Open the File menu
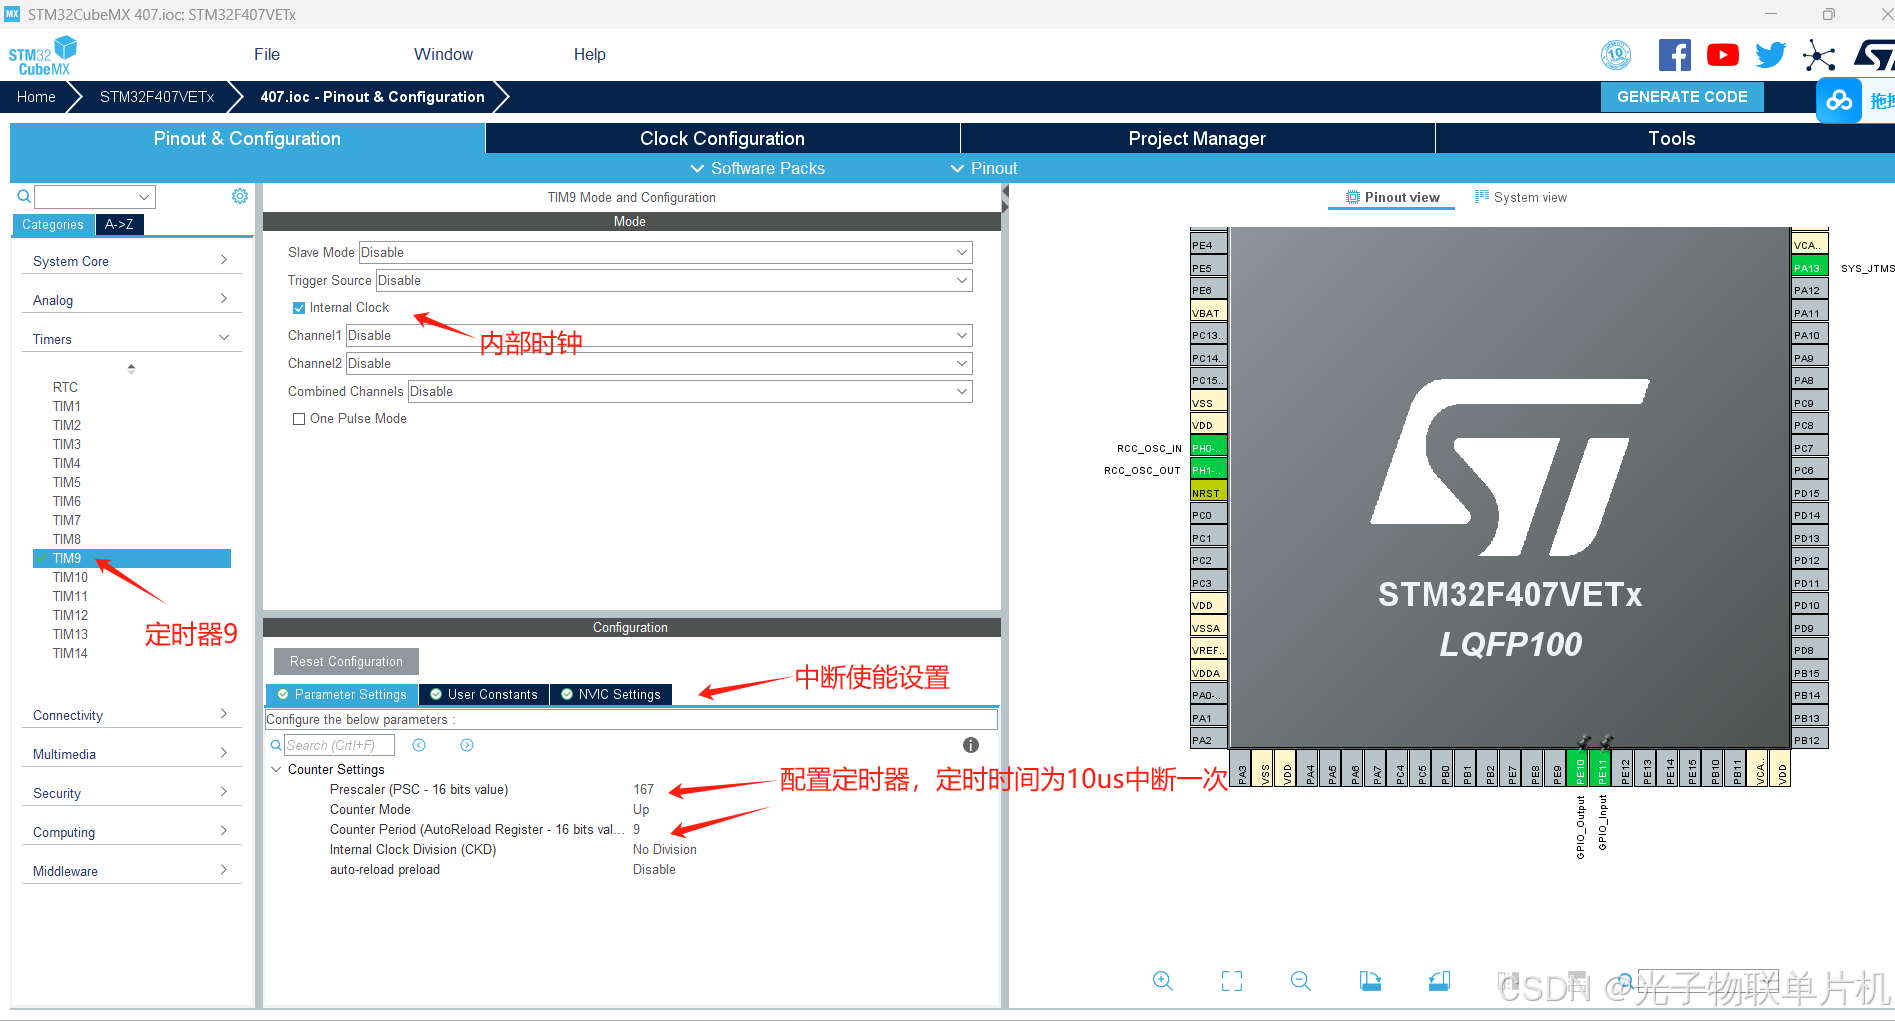The height and width of the screenshot is (1021, 1895). coord(267,55)
